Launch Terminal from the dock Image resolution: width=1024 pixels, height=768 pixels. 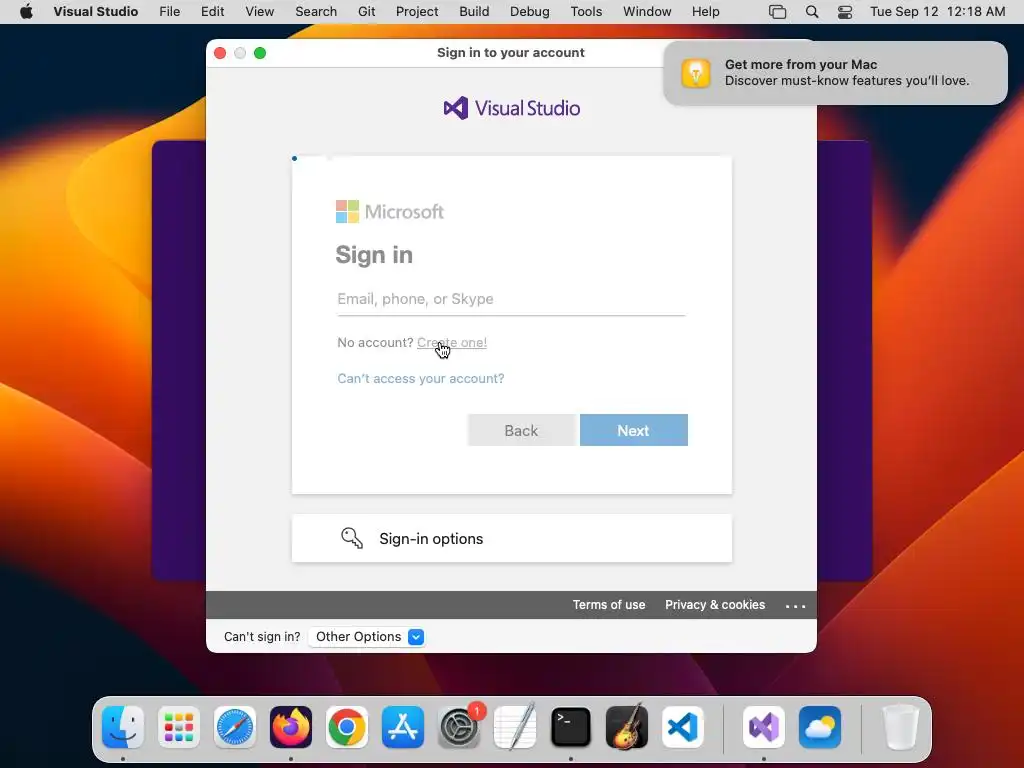coord(571,727)
